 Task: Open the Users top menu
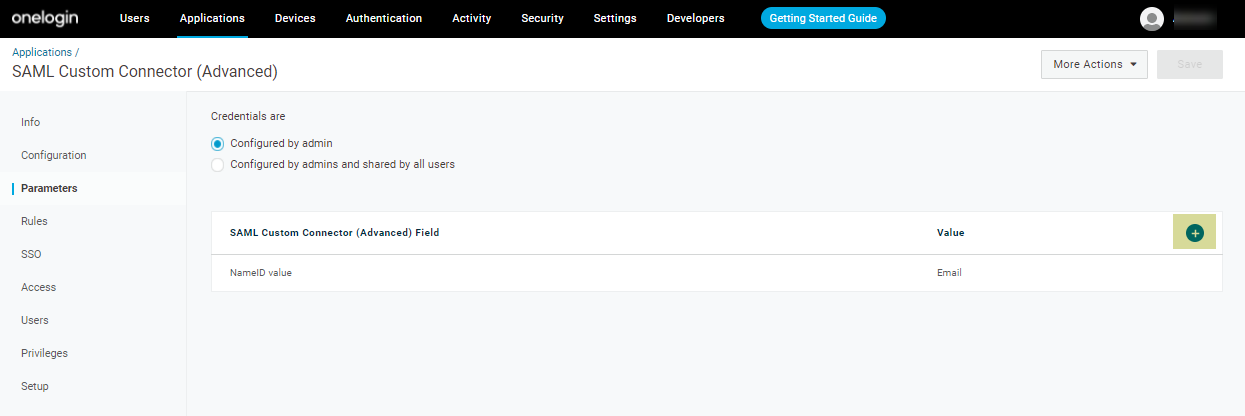click(x=134, y=18)
